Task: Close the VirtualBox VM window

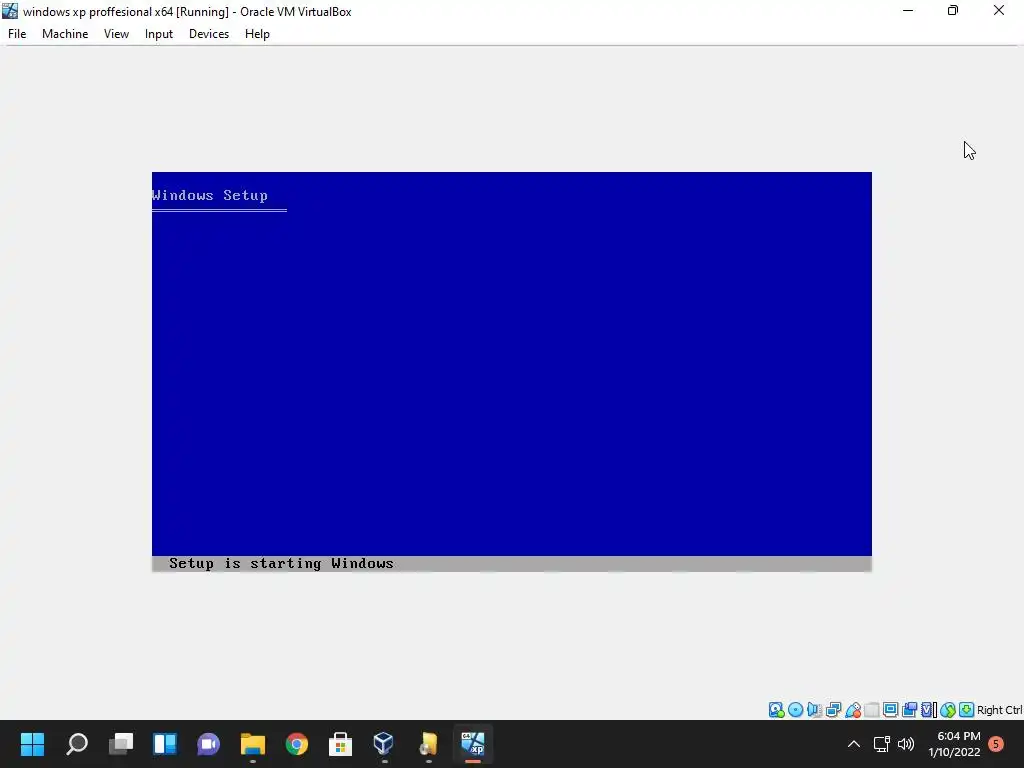Action: (x=999, y=11)
